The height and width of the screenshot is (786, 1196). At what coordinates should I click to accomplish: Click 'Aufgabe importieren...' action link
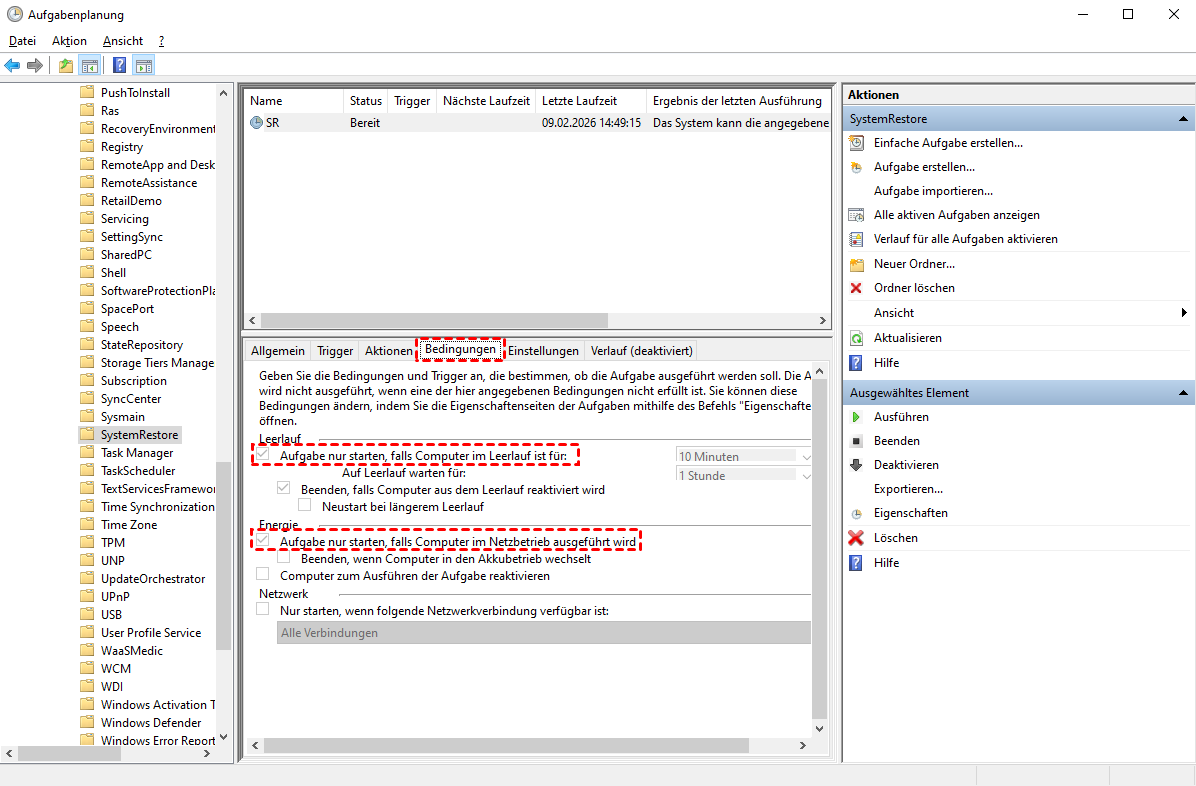point(932,191)
